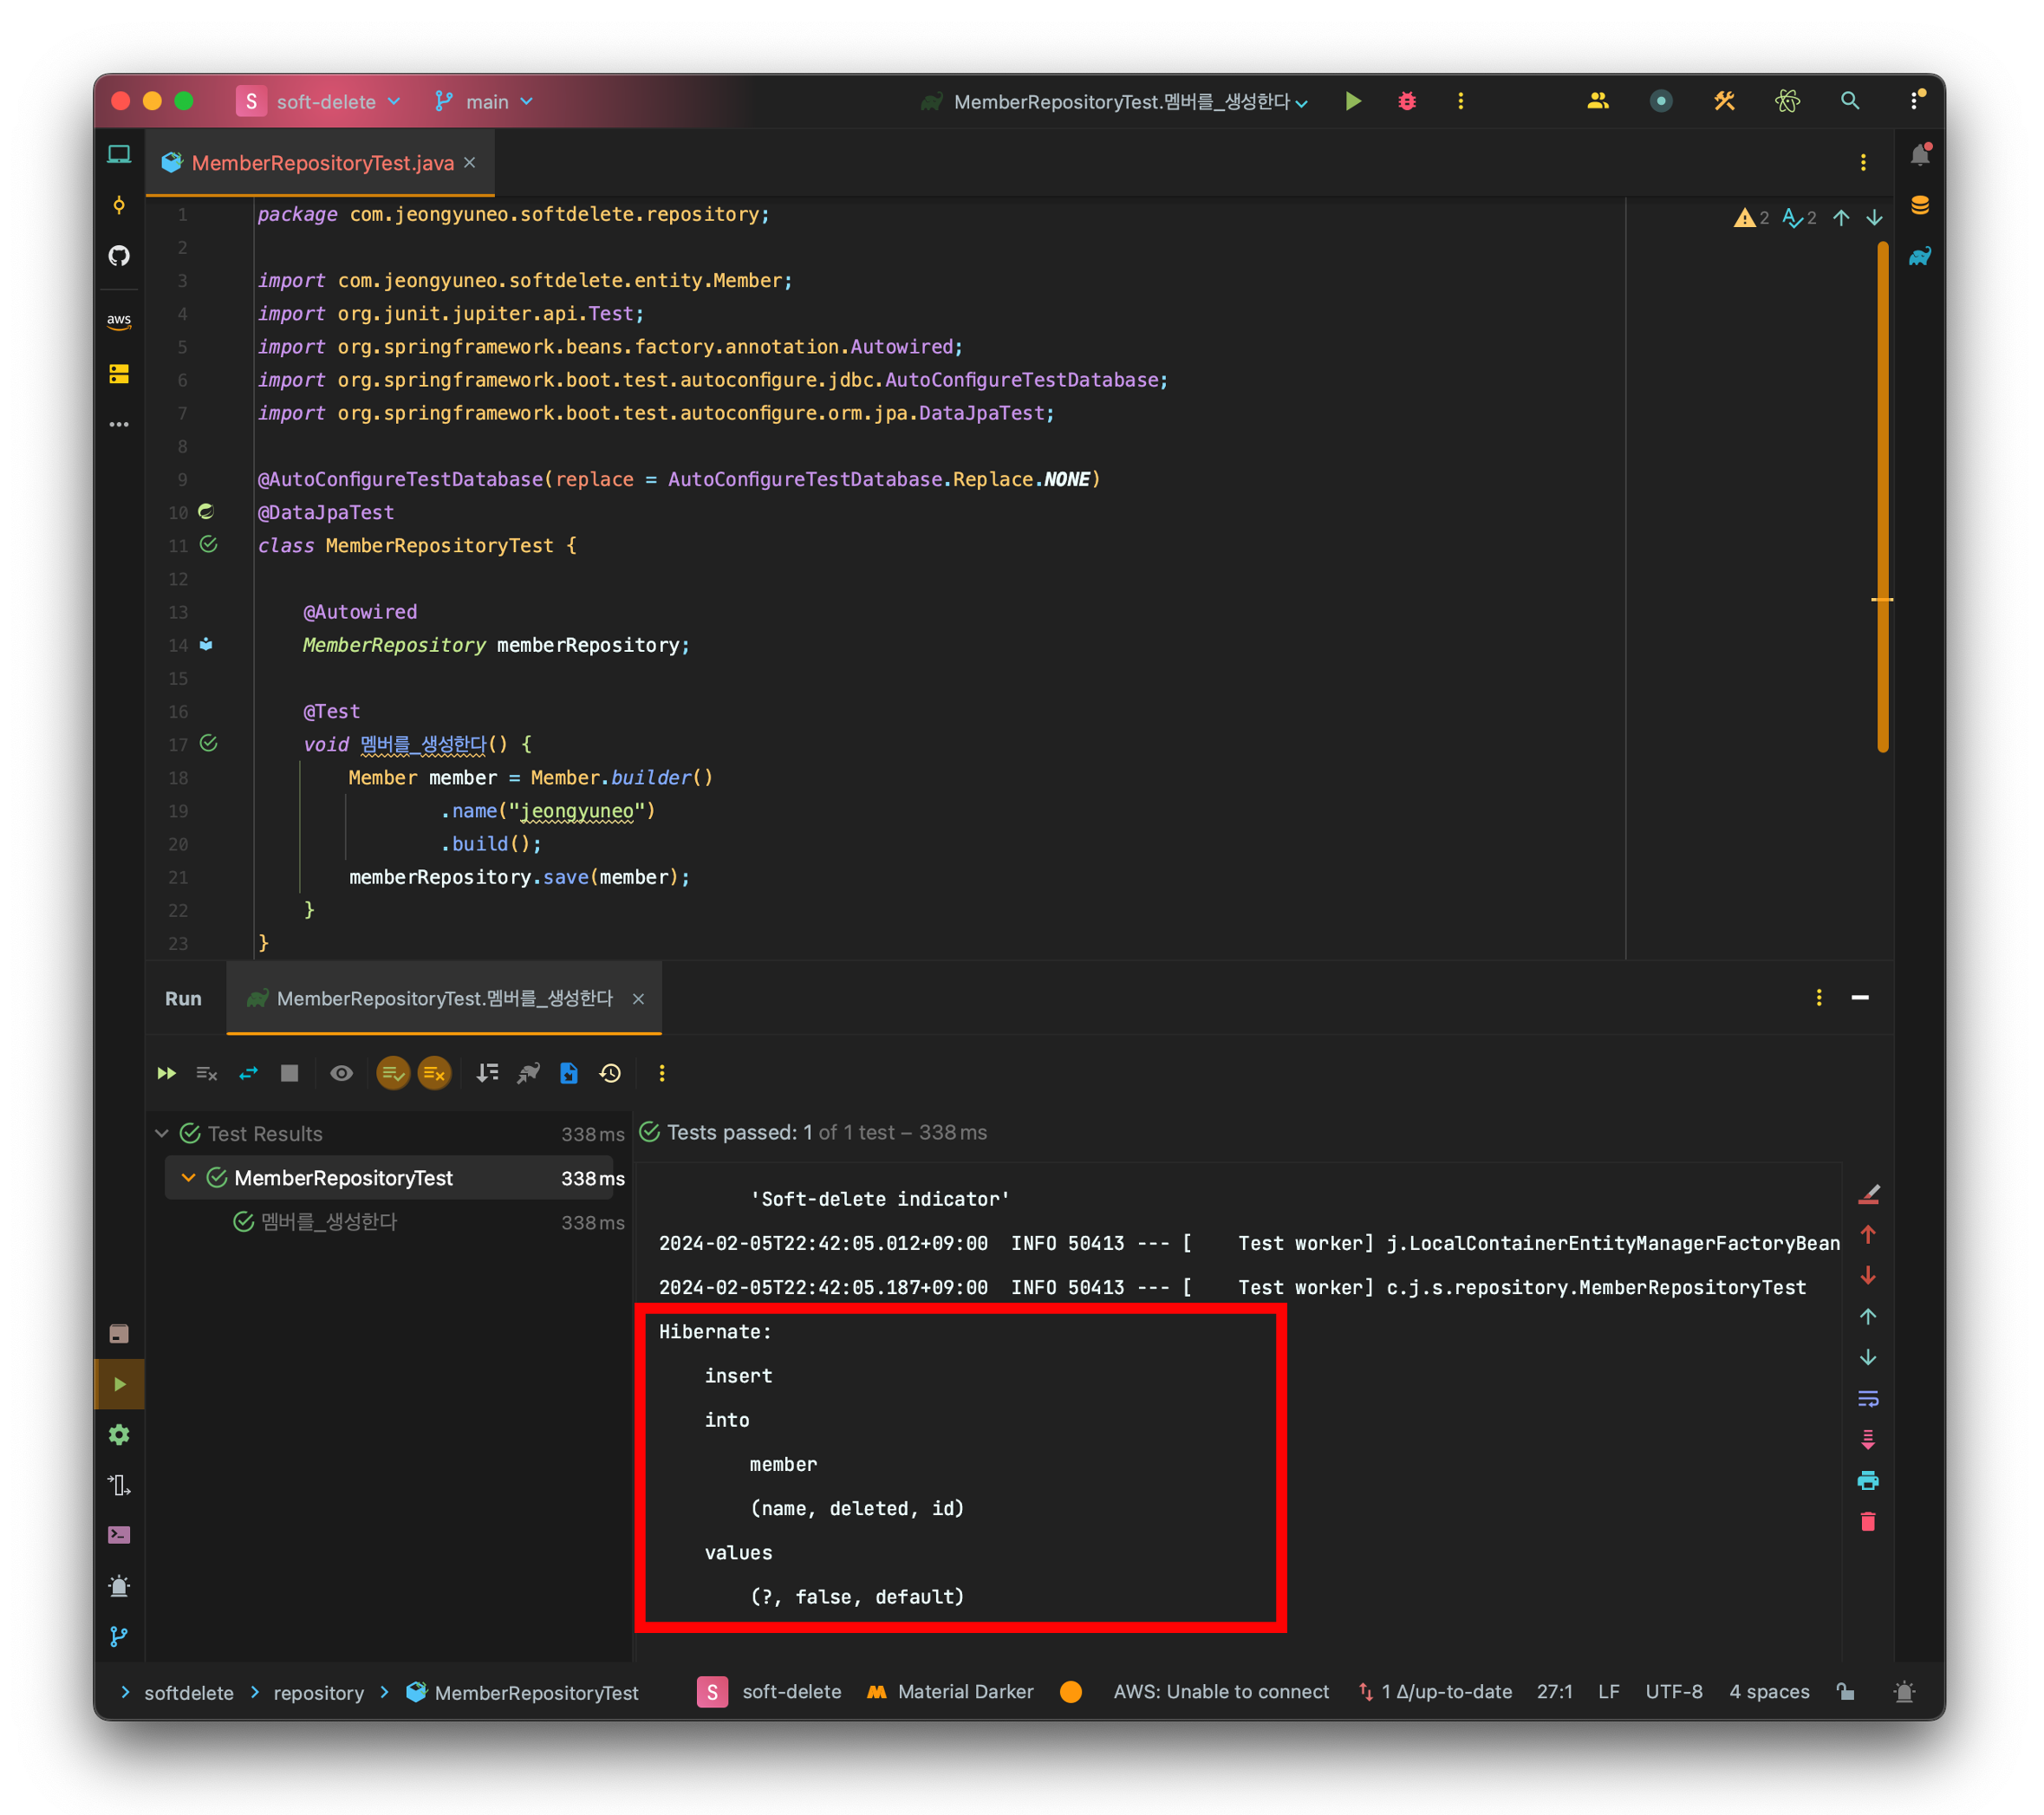The image size is (2044, 1815).
Task: Select the Run tab label
Action: pos(184,998)
